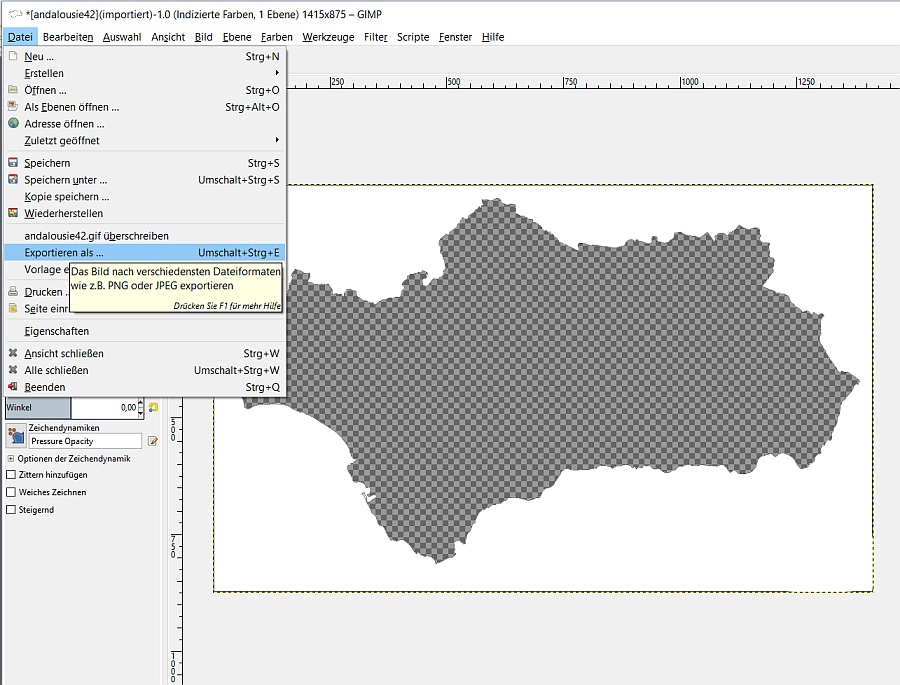This screenshot has height=685, width=900.
Task: Select Wiederherstellen in the Datei menu
Action: click(x=63, y=213)
